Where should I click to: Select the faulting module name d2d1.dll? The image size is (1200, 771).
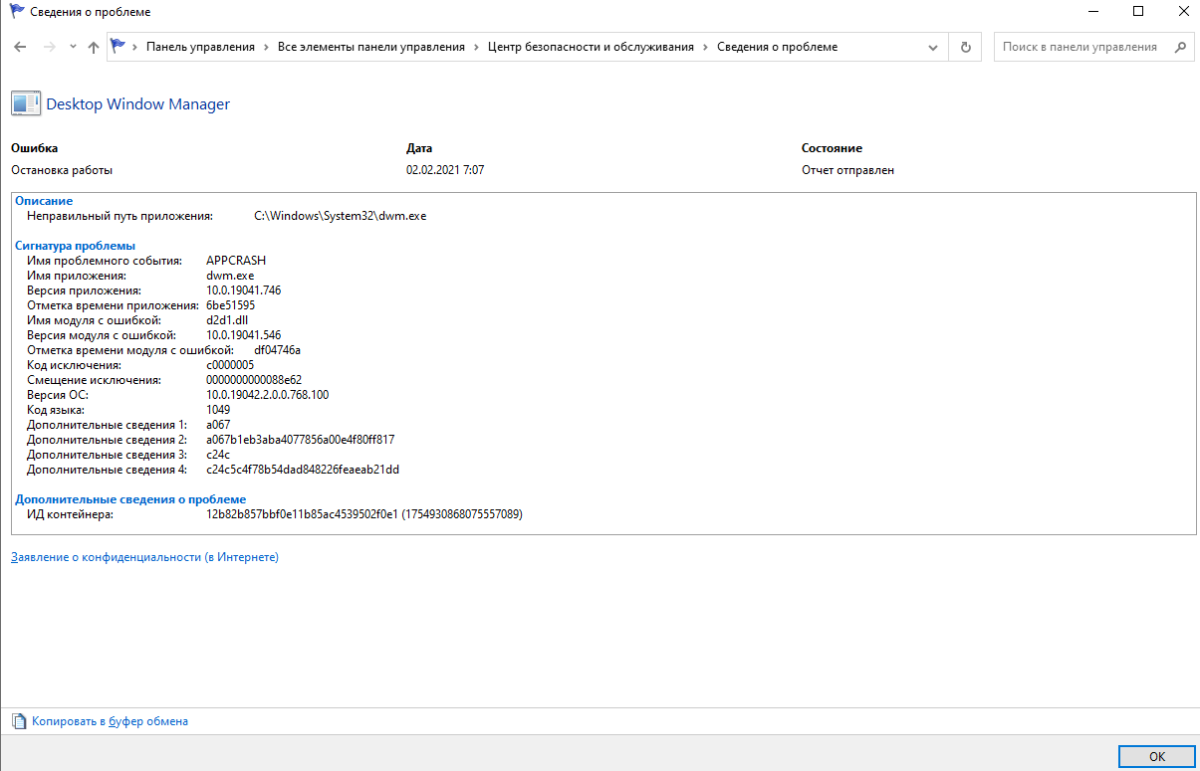tap(227, 320)
